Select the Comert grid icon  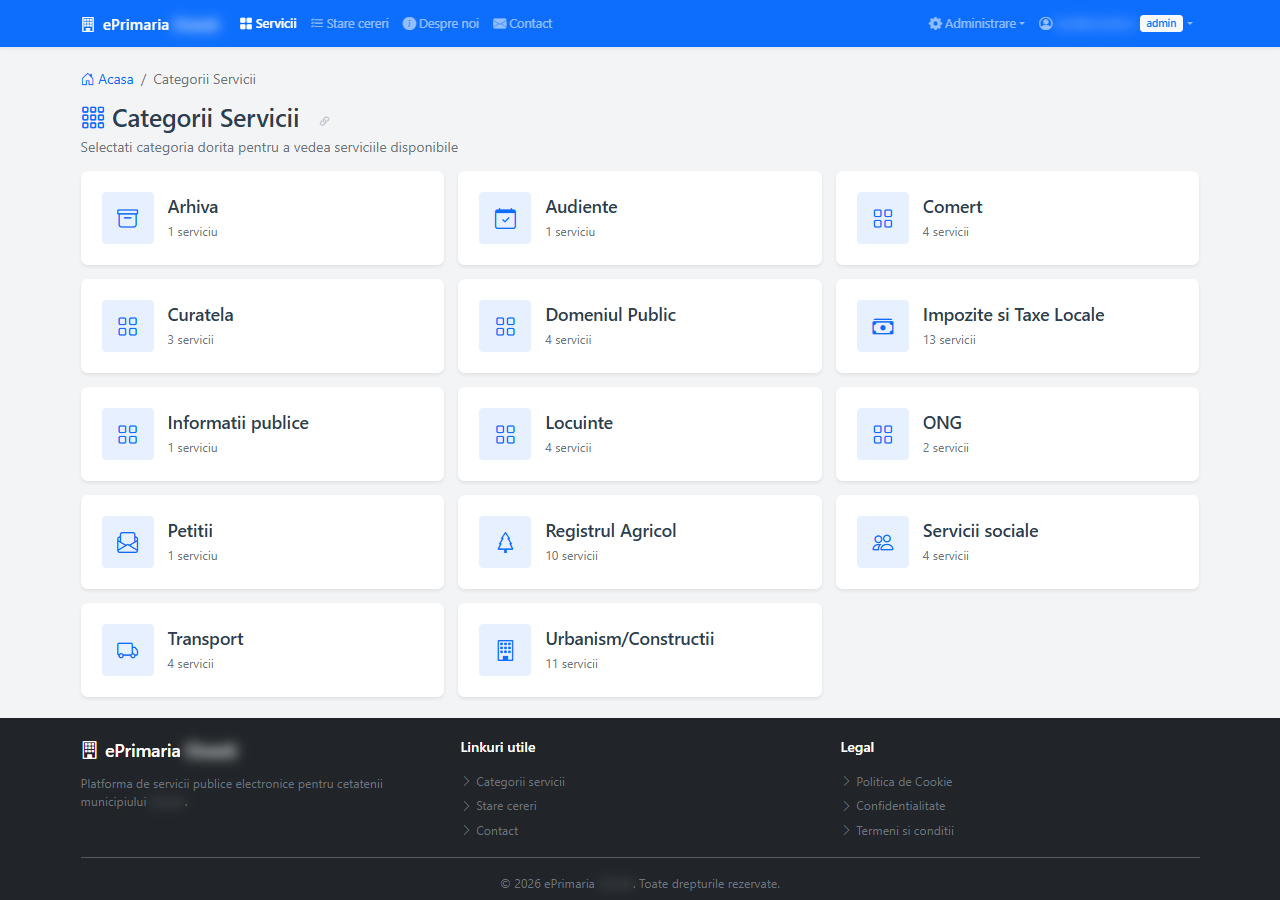pyautogui.click(x=883, y=218)
